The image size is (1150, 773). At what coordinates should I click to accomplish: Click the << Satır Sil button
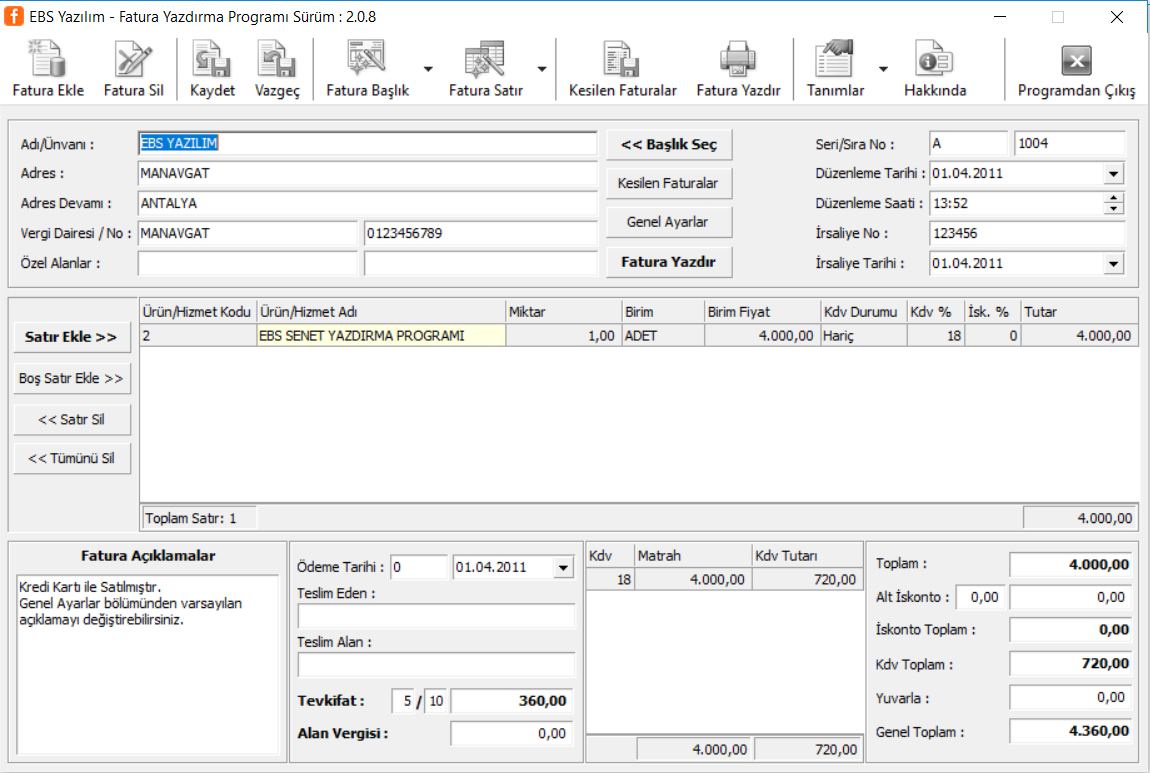coord(71,420)
